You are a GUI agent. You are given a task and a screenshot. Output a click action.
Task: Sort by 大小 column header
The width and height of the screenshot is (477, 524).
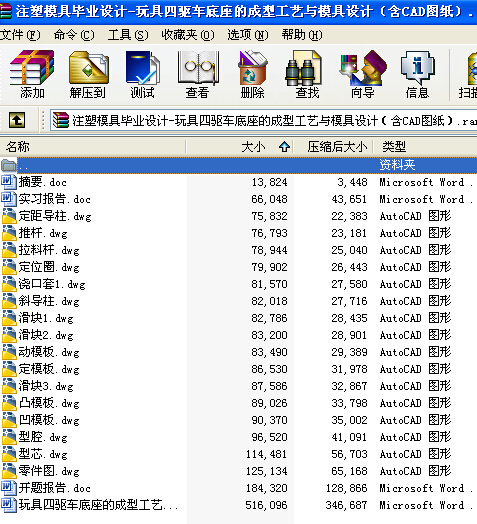click(240, 147)
